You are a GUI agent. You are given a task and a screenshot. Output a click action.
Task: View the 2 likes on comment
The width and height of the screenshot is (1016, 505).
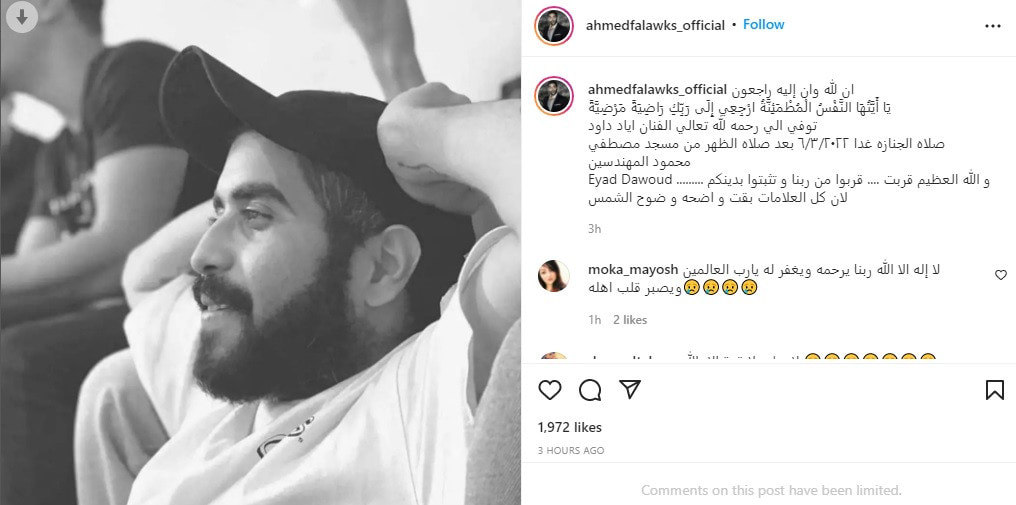pos(630,320)
